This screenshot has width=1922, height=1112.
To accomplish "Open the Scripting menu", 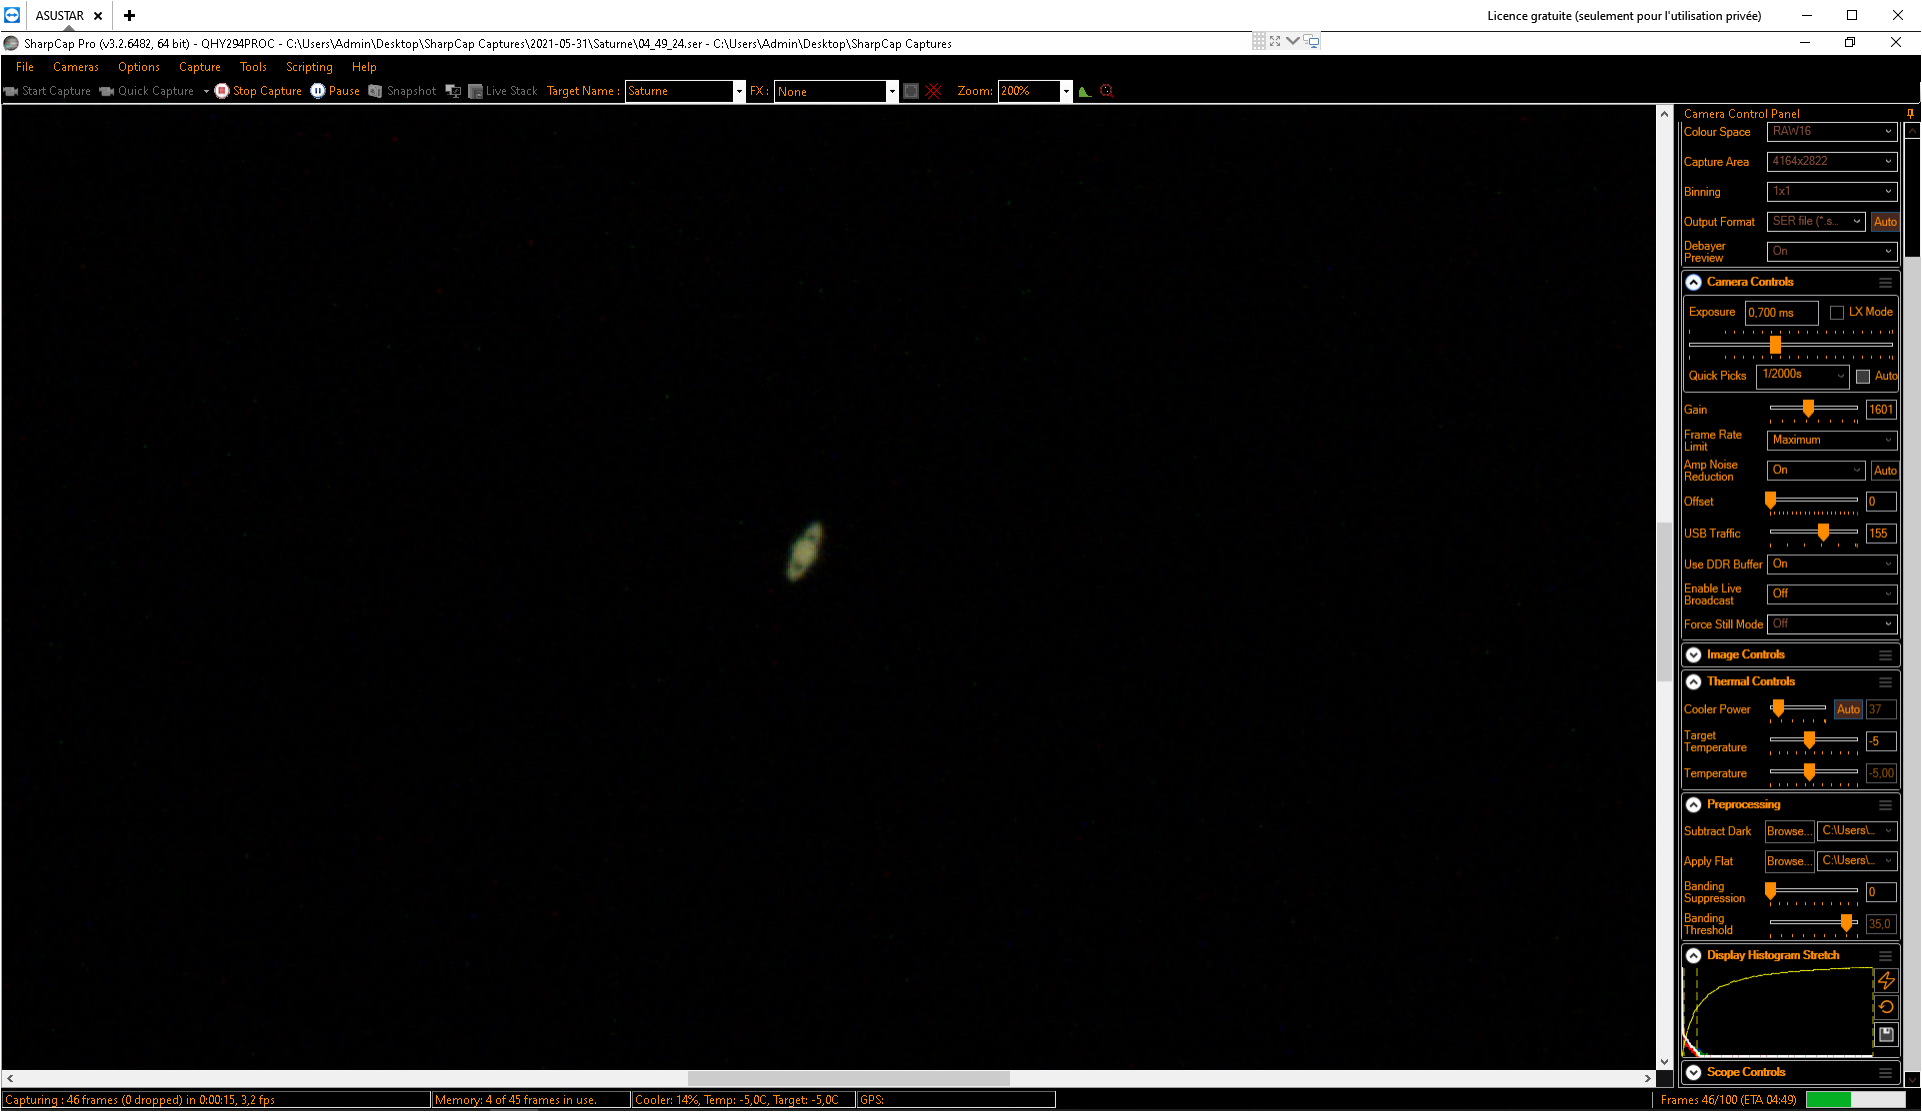I will (309, 67).
